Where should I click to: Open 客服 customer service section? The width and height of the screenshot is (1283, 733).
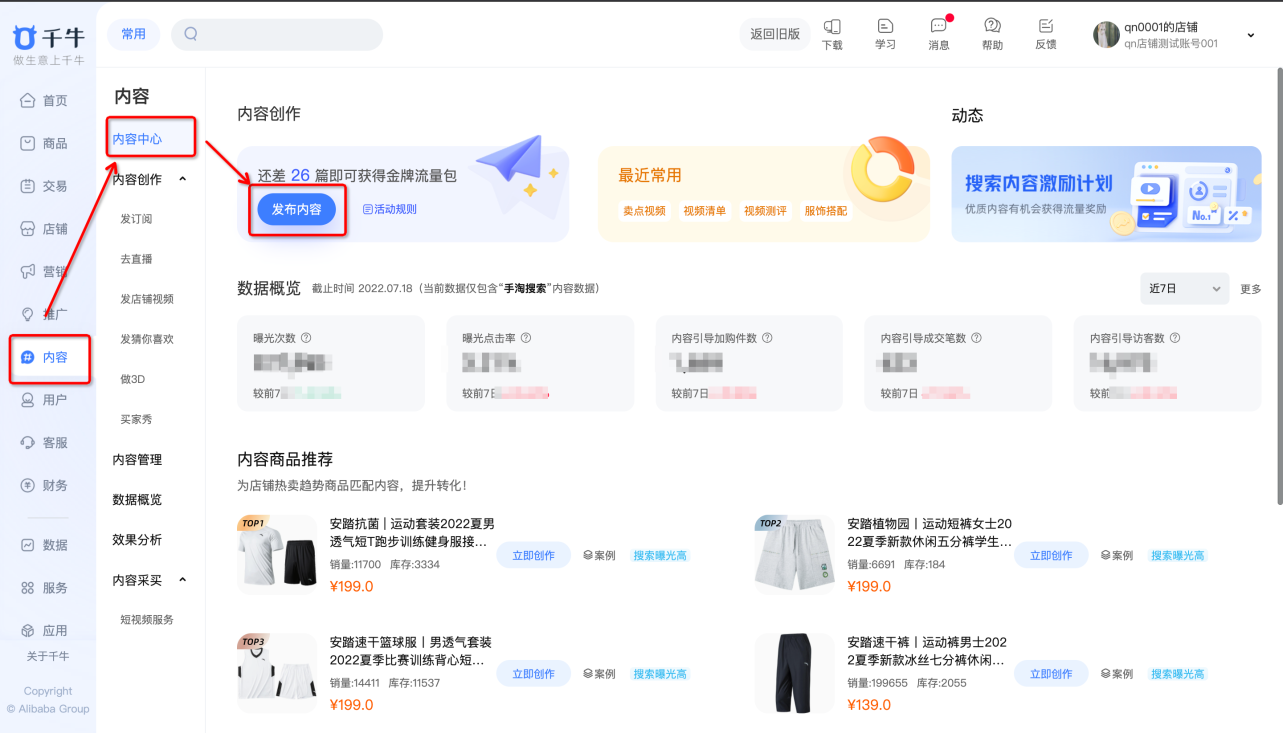click(x=45, y=443)
